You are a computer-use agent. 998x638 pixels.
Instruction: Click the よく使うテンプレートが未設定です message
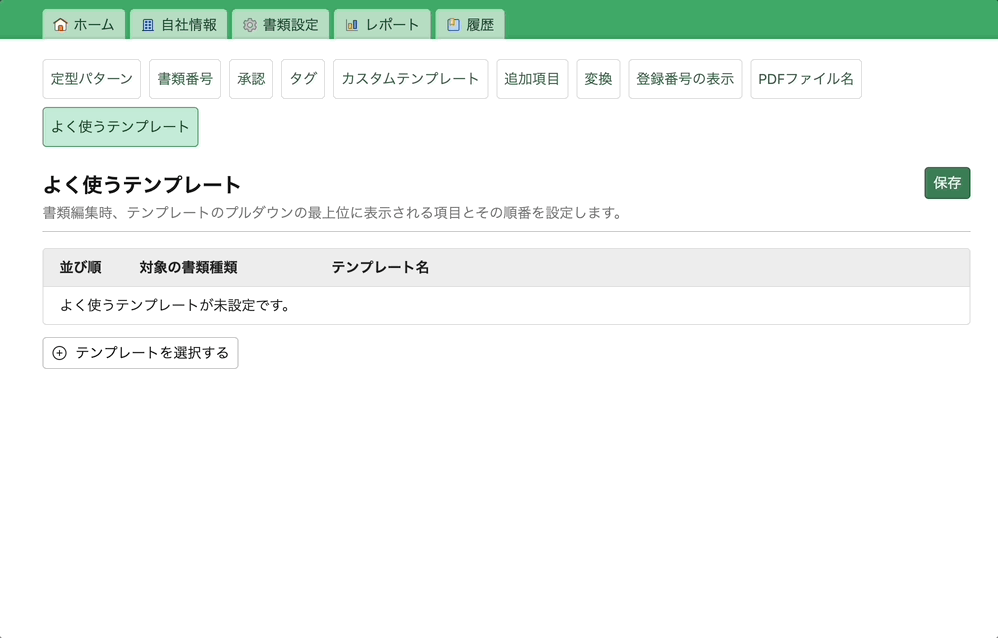pyautogui.click(x=176, y=306)
